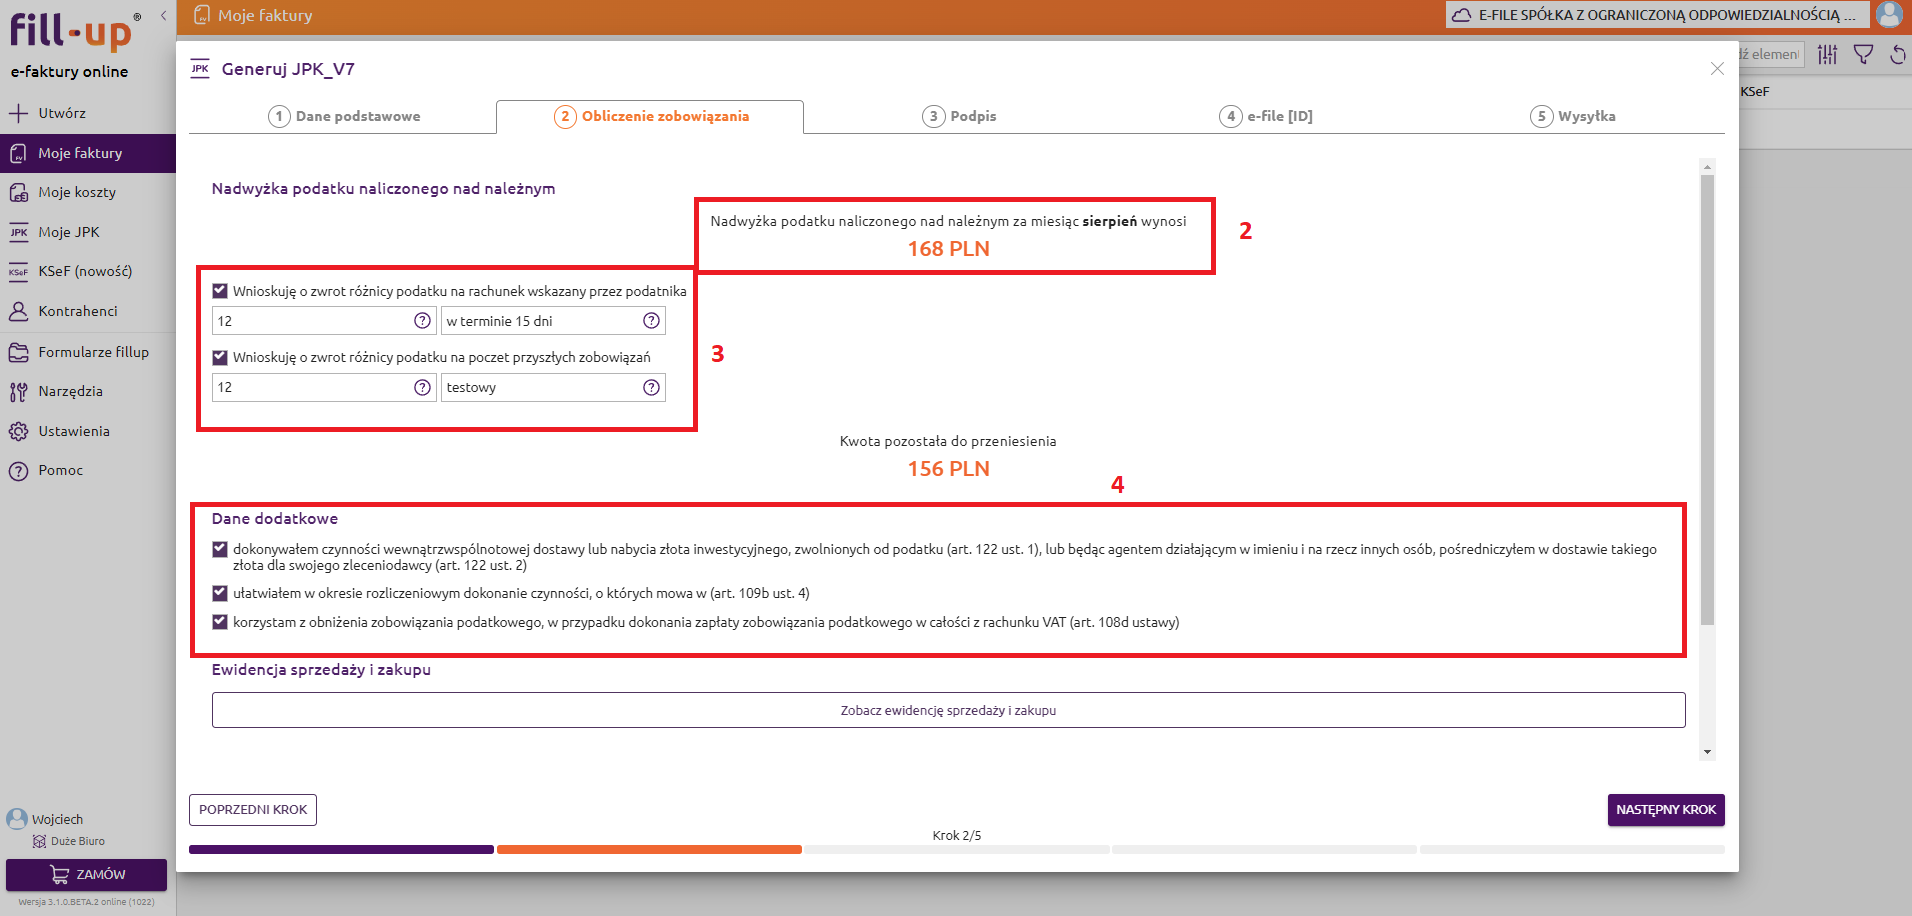Click the NASTĘPNY KROK button
Screen dimensions: 1912x916
pyautogui.click(x=1665, y=810)
